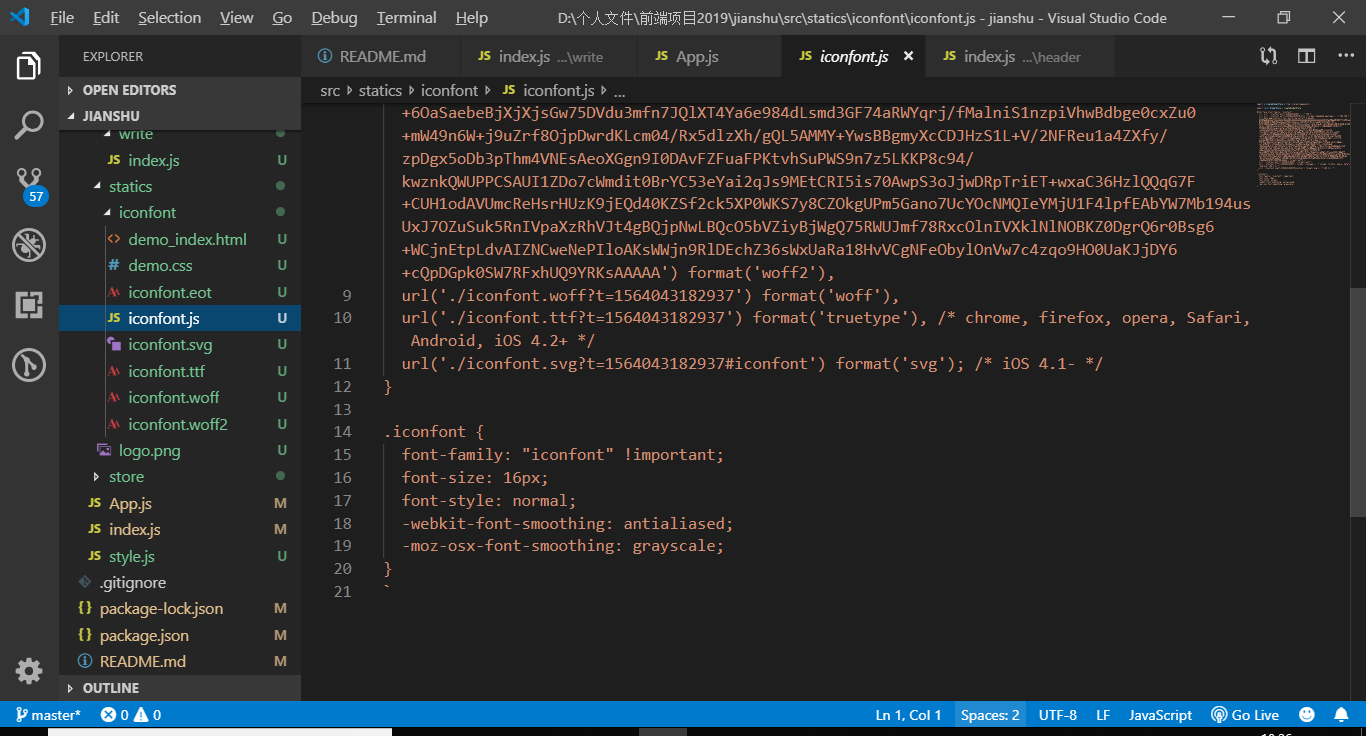Click the master branch in status bar
Screen dimensions: 1366x736
tap(47, 715)
